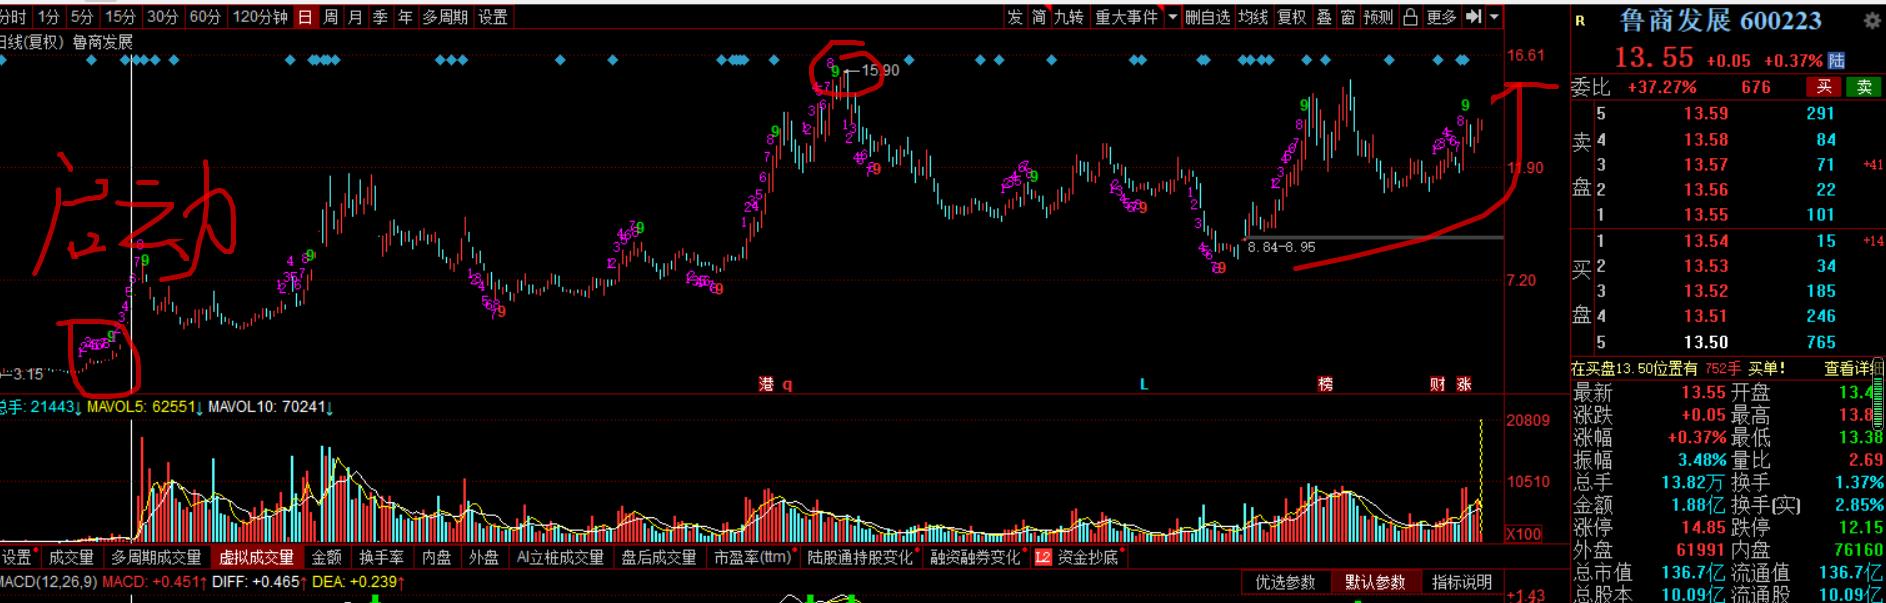
Task: Select the 内盘 indicator tab
Action: click(437, 557)
